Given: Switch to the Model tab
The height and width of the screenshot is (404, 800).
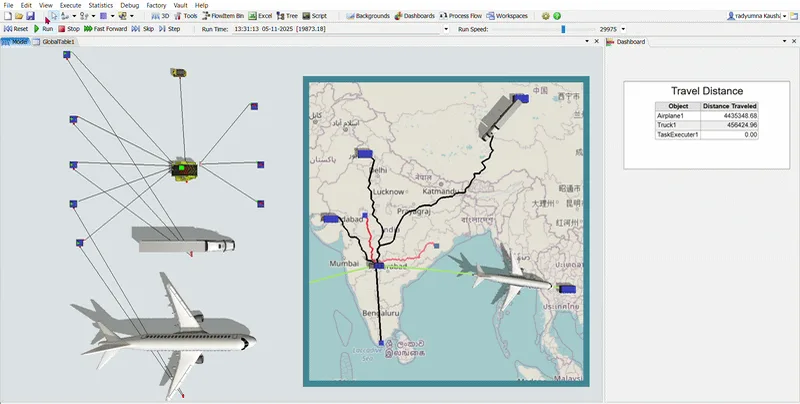Looking at the screenshot, I should click(15, 42).
